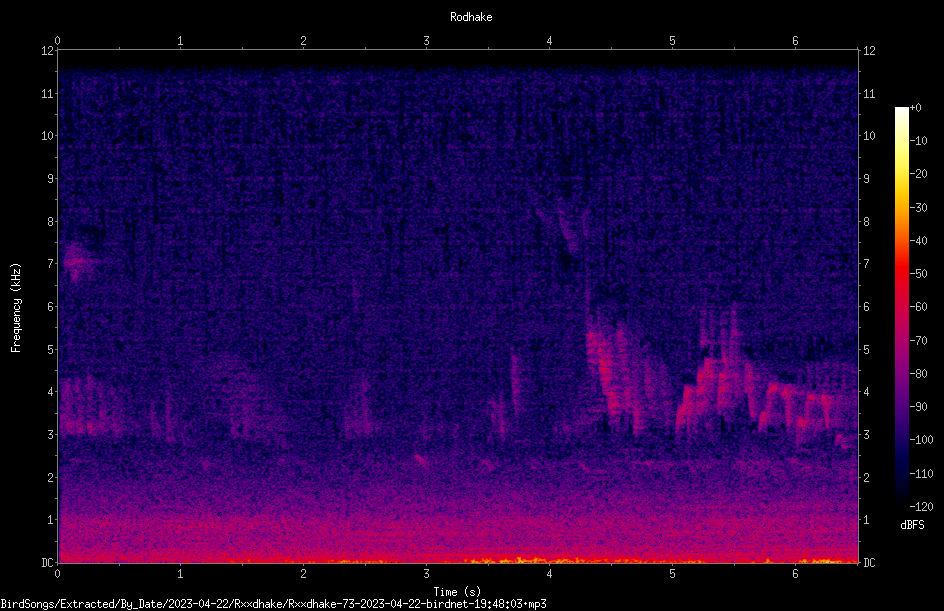The width and height of the screenshot is (944, 611).
Task: Click the -30 colorbar tick label
Action: pyautogui.click(x=919, y=207)
